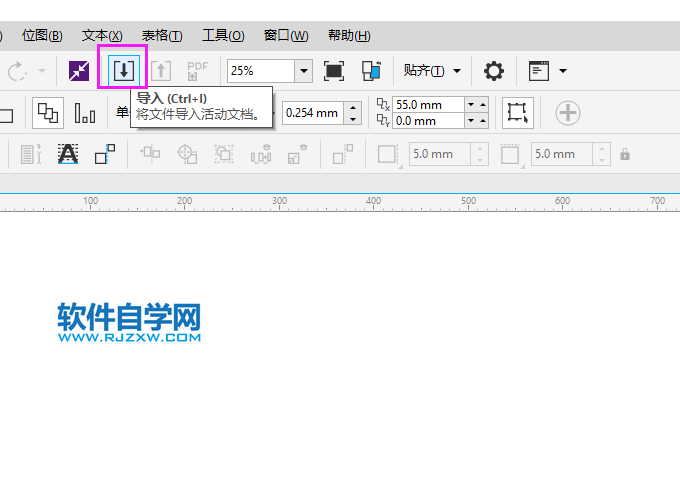Decrease the 0.0 mm value arrow
Screen dimensions: 680x504
(471, 121)
